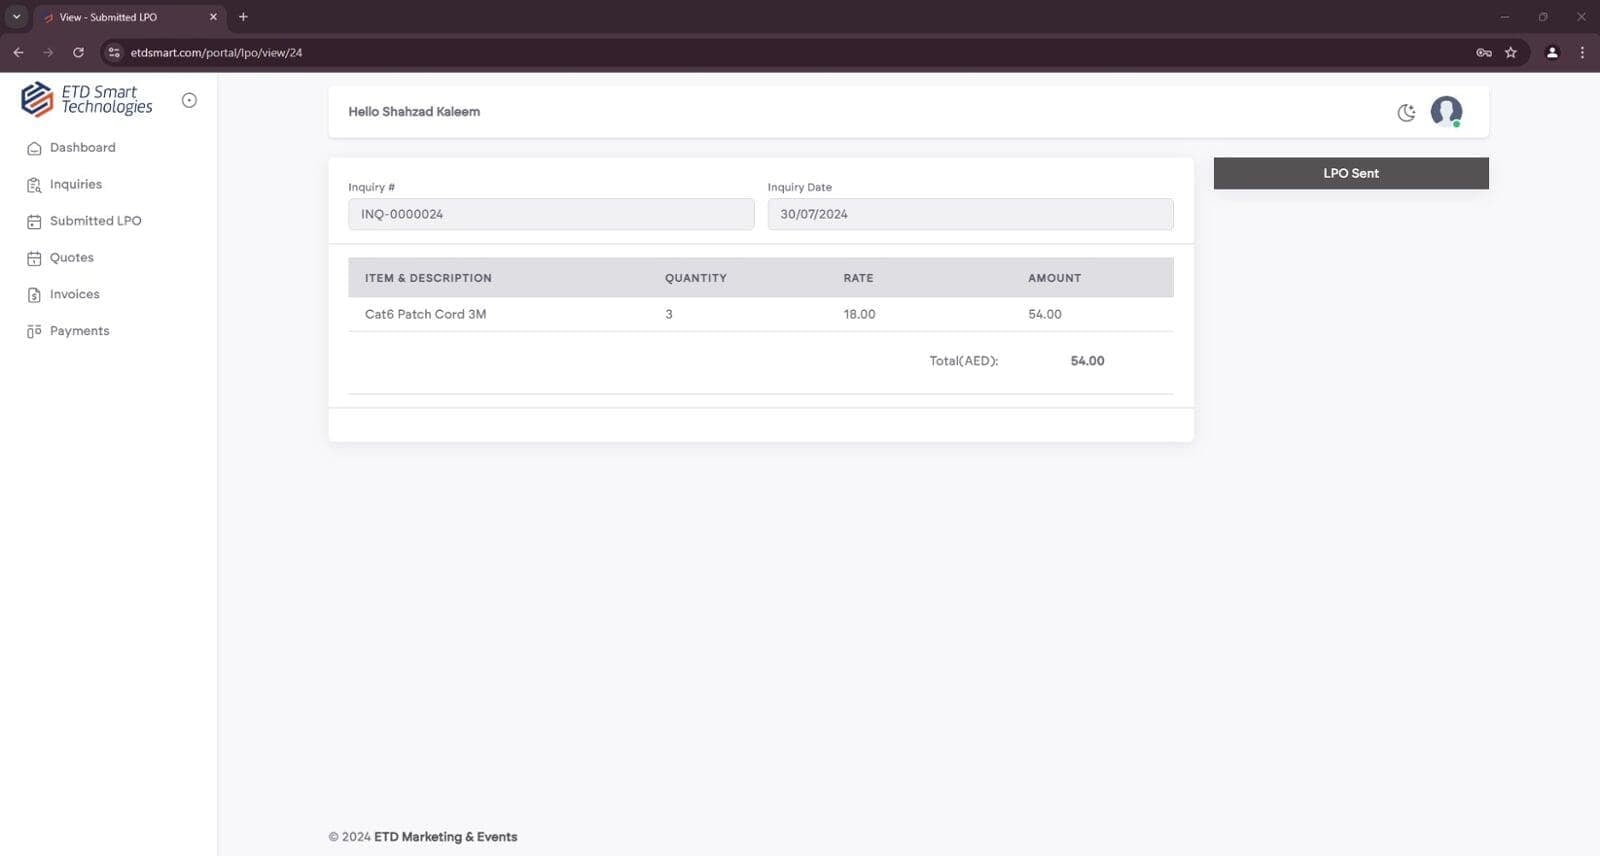Image resolution: width=1600 pixels, height=856 pixels.
Task: Click the ETD Smart Technologies logo
Action: (87, 99)
